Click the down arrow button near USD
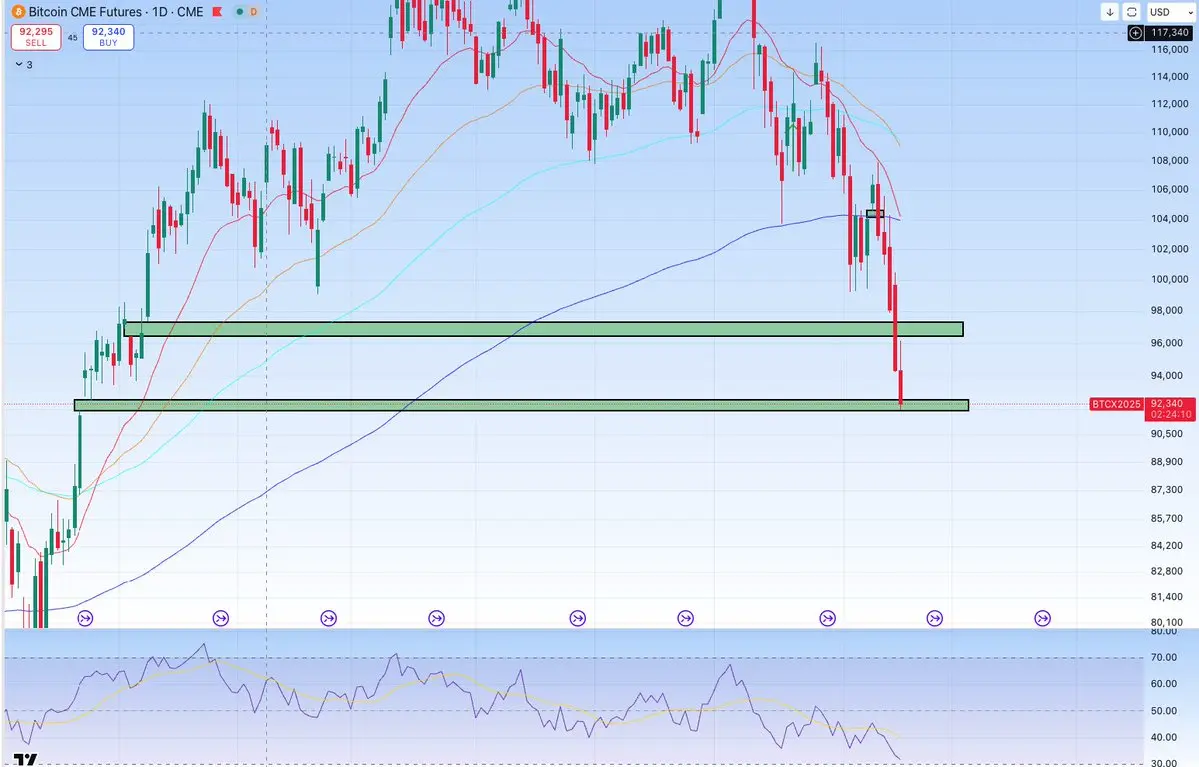The height and width of the screenshot is (767, 1199). 1110,11
